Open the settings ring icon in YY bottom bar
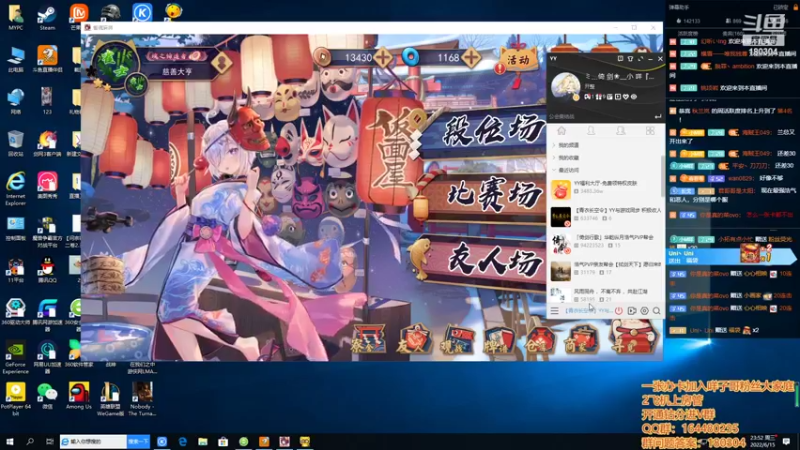Viewport: 800px width, 450px height. coord(644,311)
